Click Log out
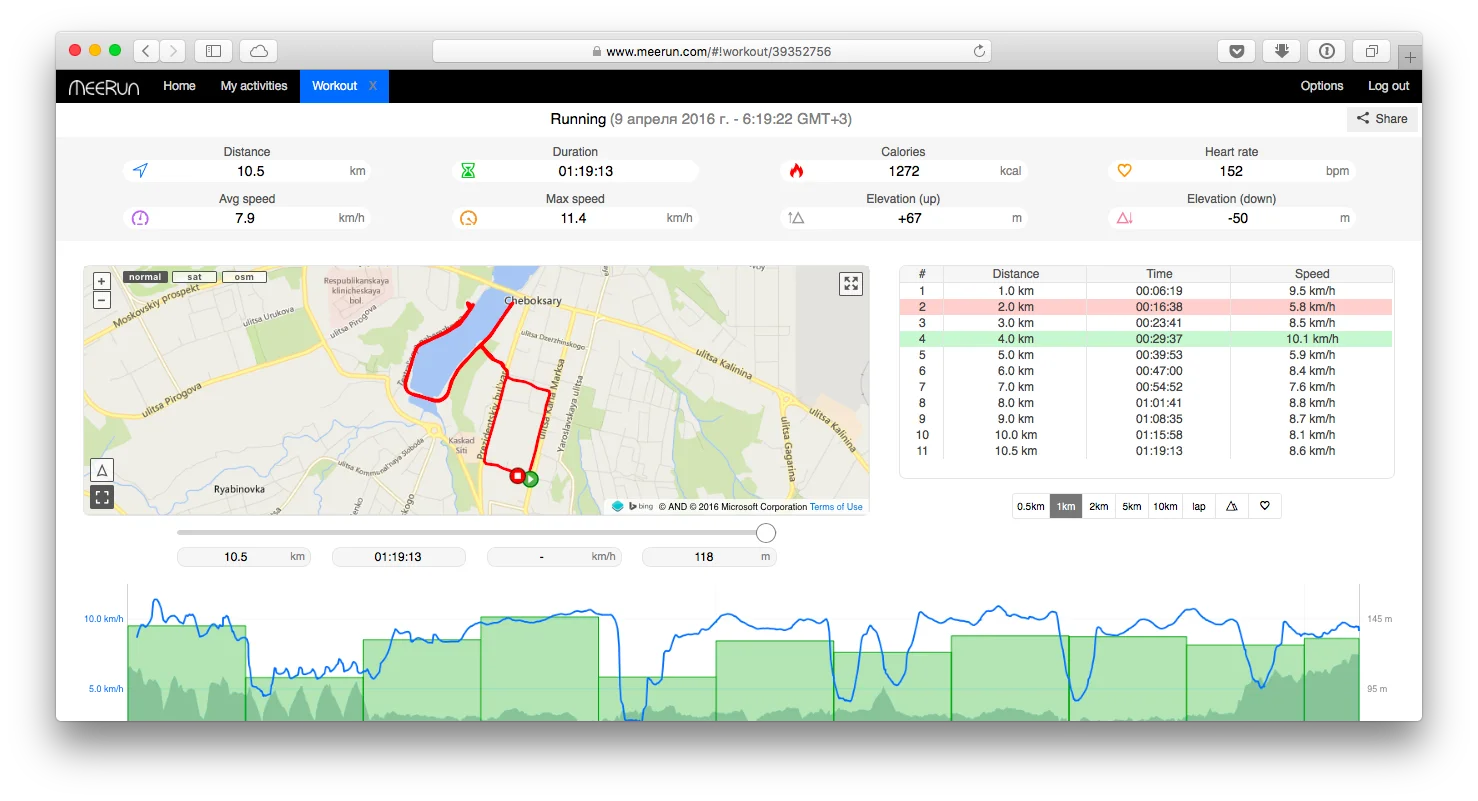Image resolution: width=1478 pixels, height=801 pixels. 1388,86
